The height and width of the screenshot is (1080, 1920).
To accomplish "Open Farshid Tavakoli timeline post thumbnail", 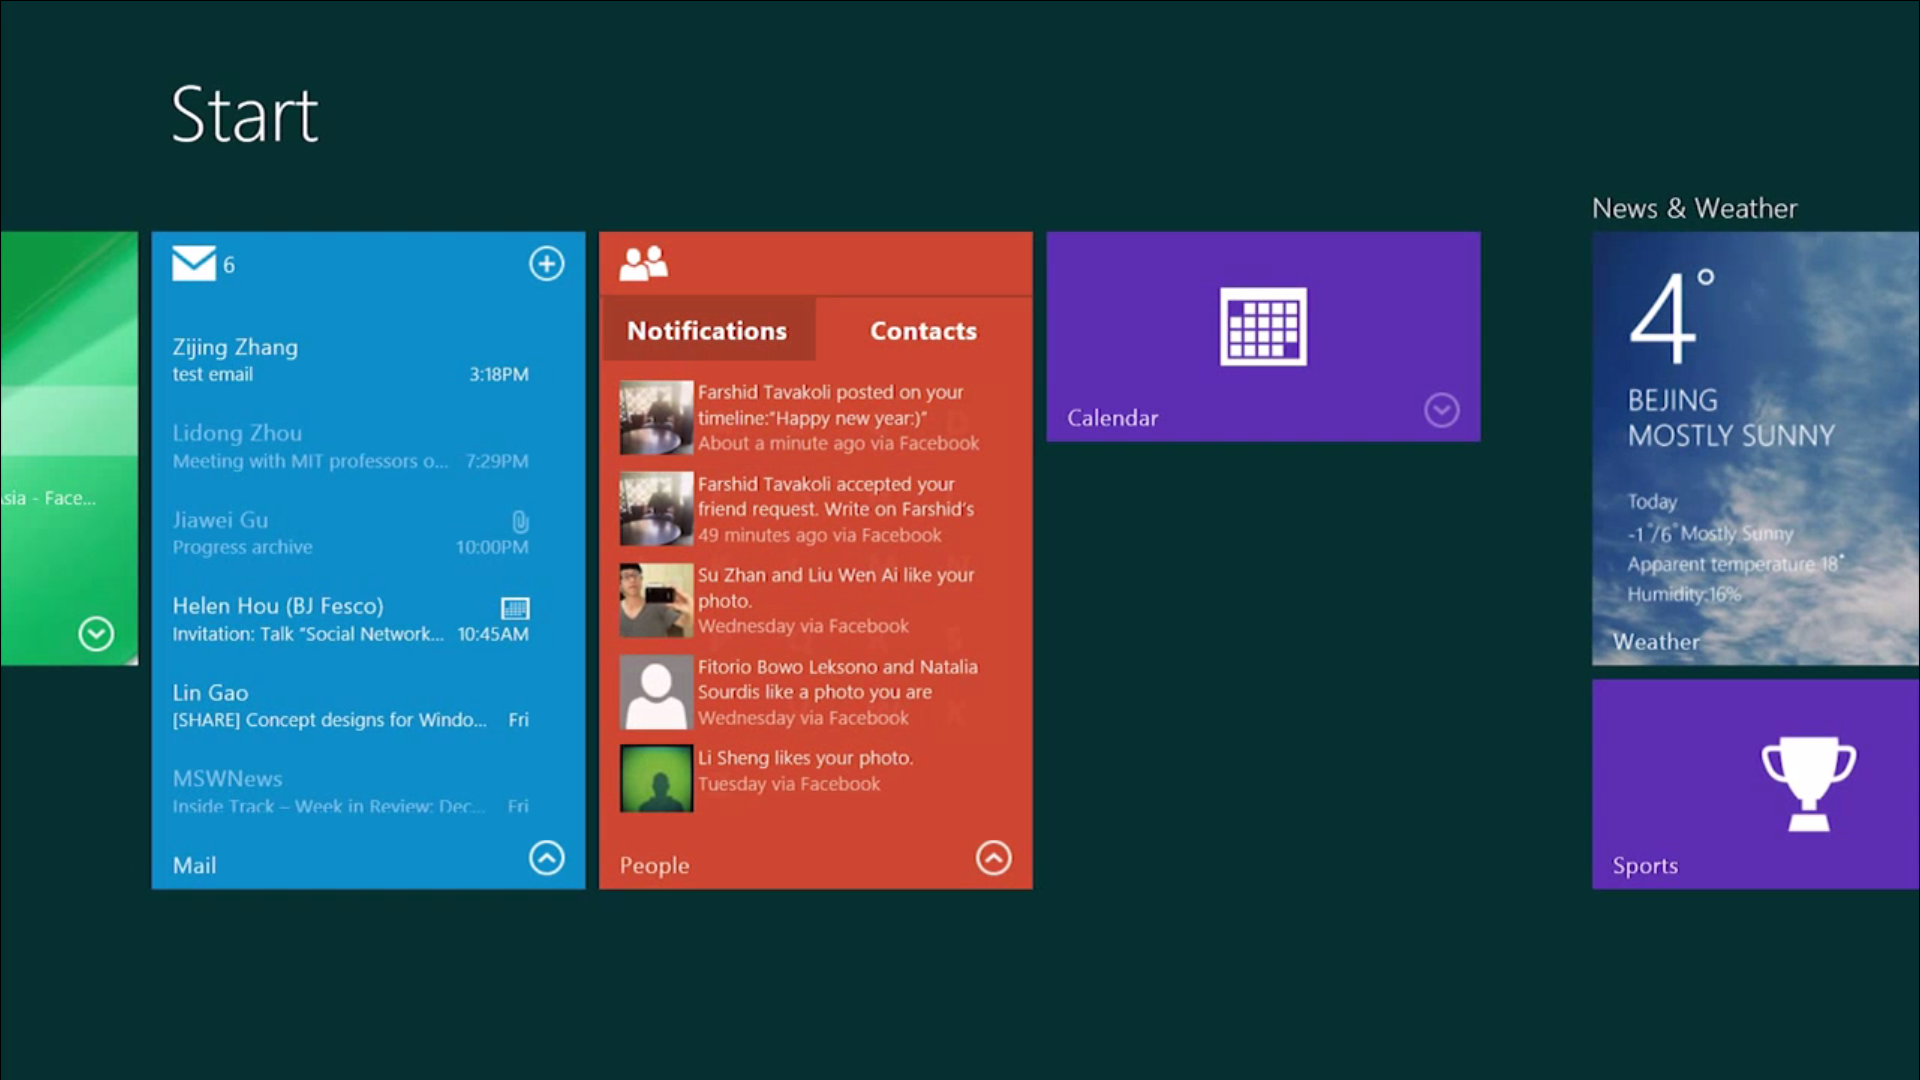I will [x=656, y=418].
